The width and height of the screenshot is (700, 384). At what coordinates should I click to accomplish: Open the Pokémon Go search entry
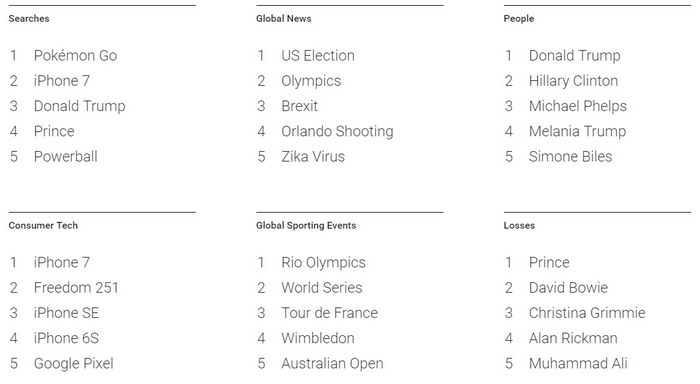(x=75, y=56)
